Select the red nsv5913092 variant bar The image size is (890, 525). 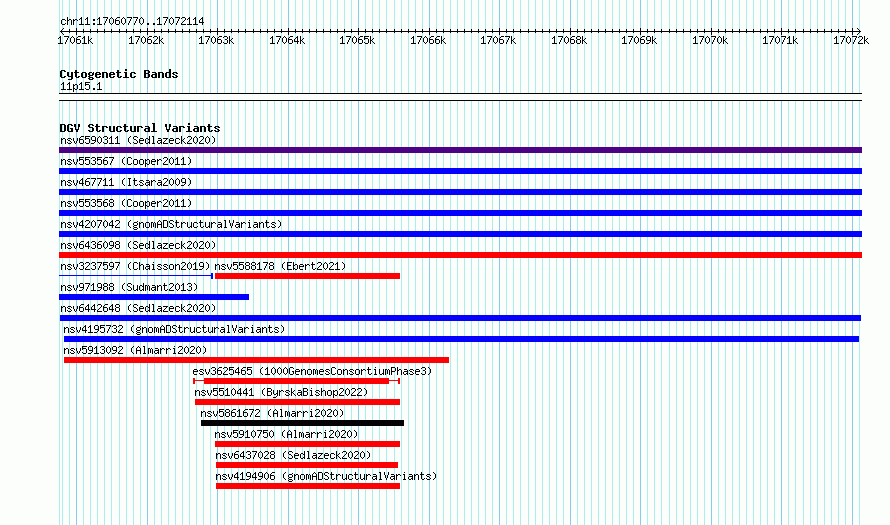[x=256, y=360]
